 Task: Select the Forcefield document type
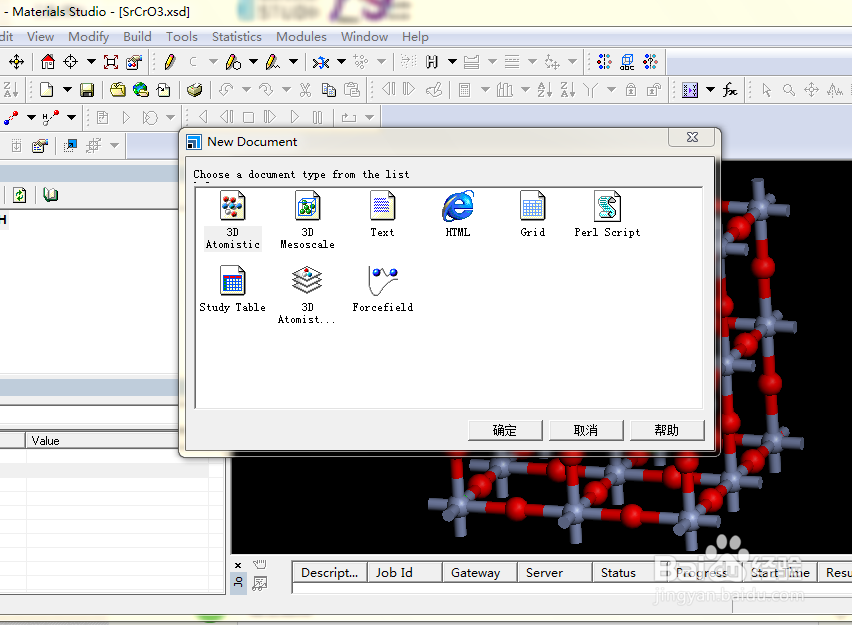click(x=383, y=289)
